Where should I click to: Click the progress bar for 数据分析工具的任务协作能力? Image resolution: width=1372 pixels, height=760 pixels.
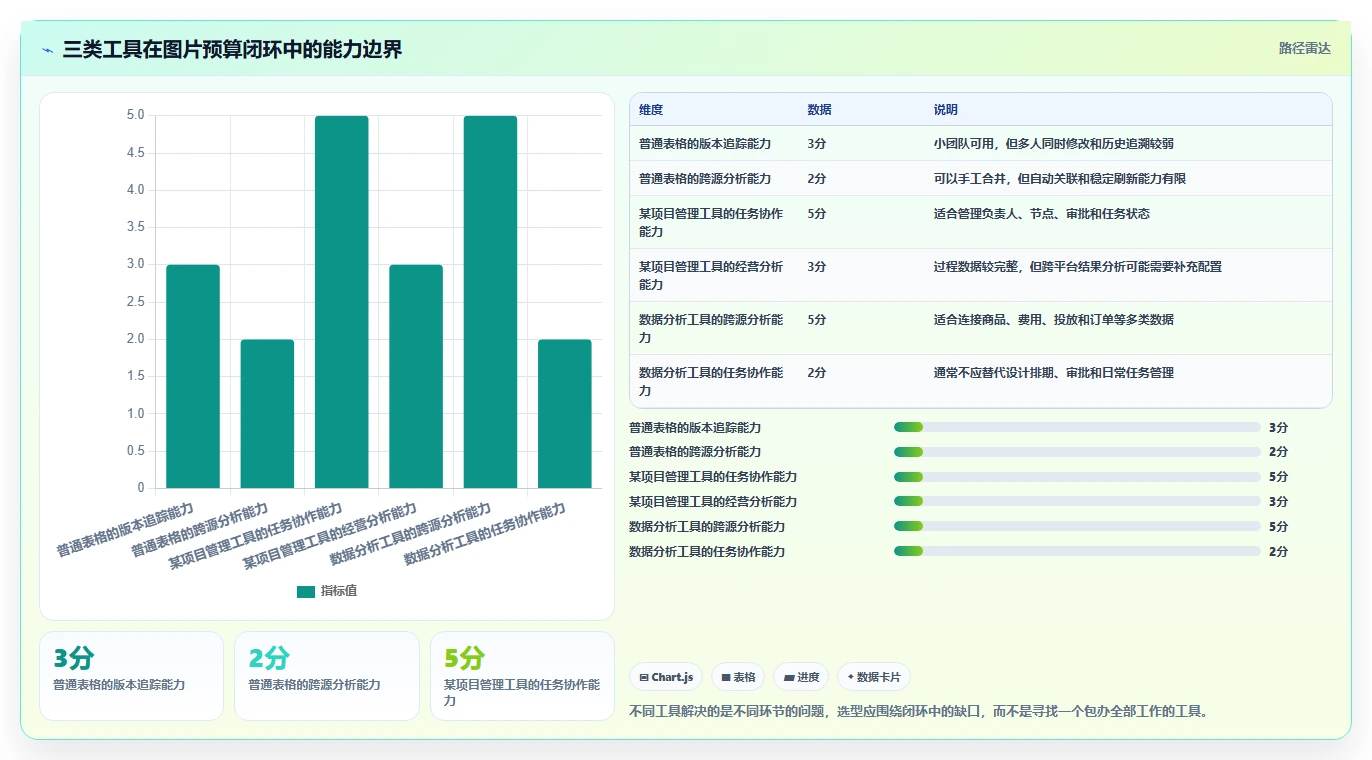(x=1077, y=551)
